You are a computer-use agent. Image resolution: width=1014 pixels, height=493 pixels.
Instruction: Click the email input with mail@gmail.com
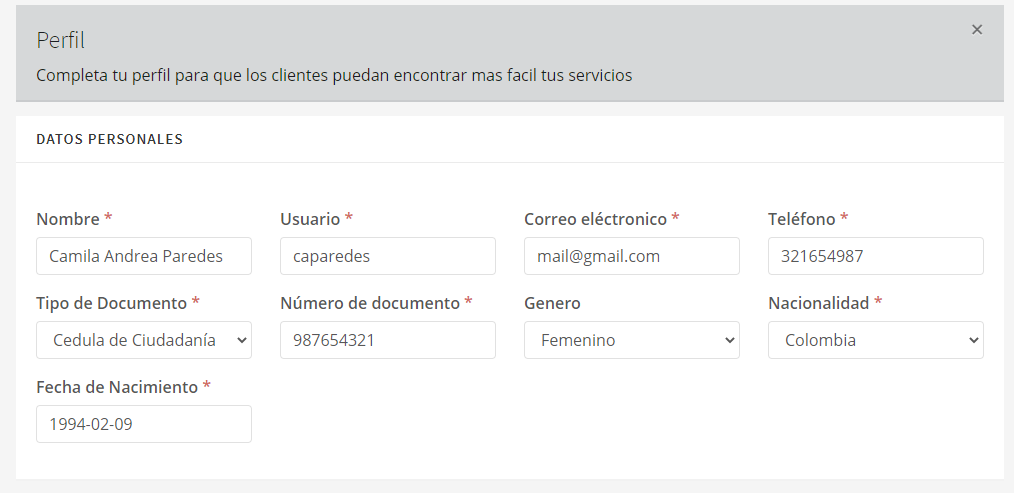point(631,256)
